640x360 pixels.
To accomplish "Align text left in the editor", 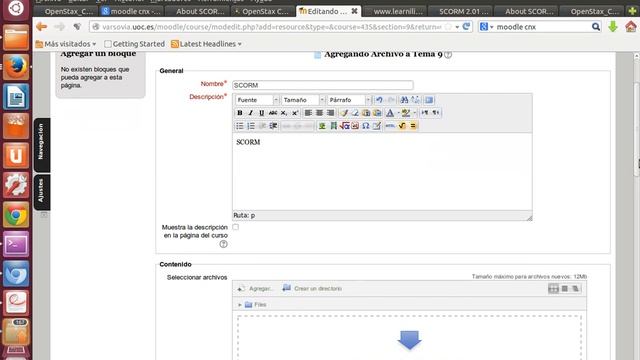I will (308, 113).
